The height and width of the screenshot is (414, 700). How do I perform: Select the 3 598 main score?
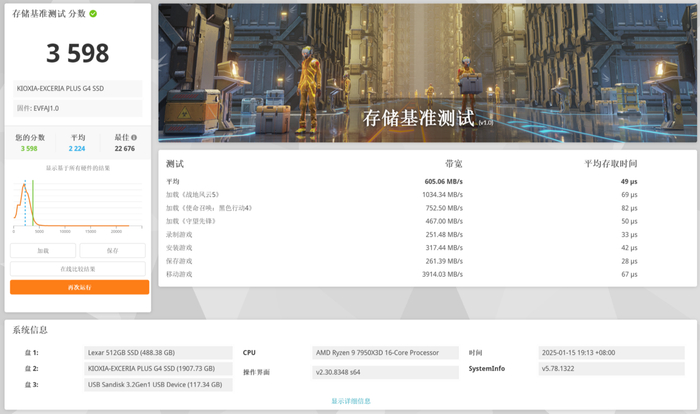(x=78, y=53)
